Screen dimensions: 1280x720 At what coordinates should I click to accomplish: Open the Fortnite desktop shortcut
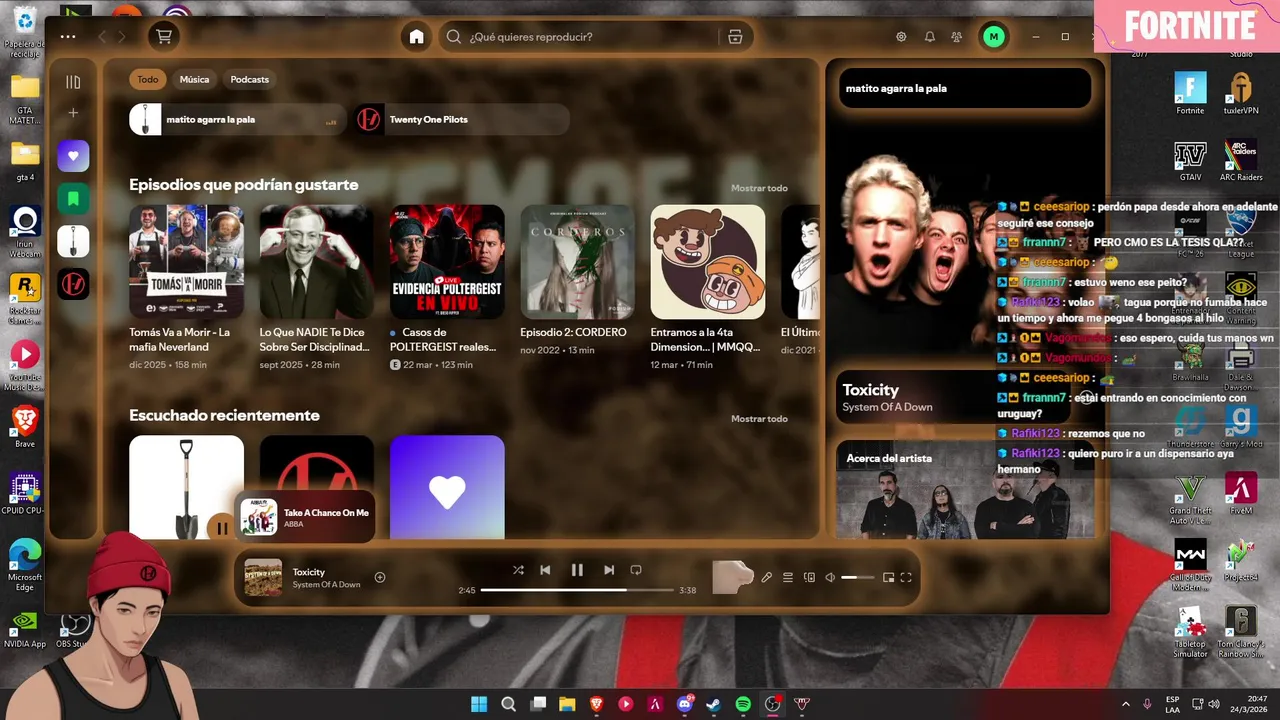click(1190, 94)
